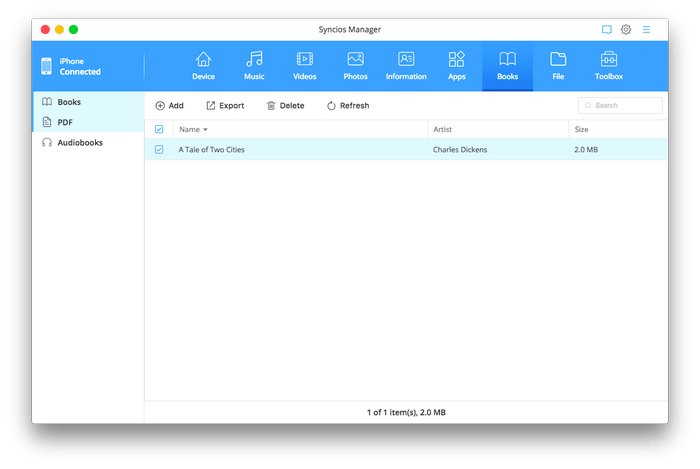Uncheck A Tale of Two Cities checkbox
Screen dimensions: 700x469
point(159,149)
